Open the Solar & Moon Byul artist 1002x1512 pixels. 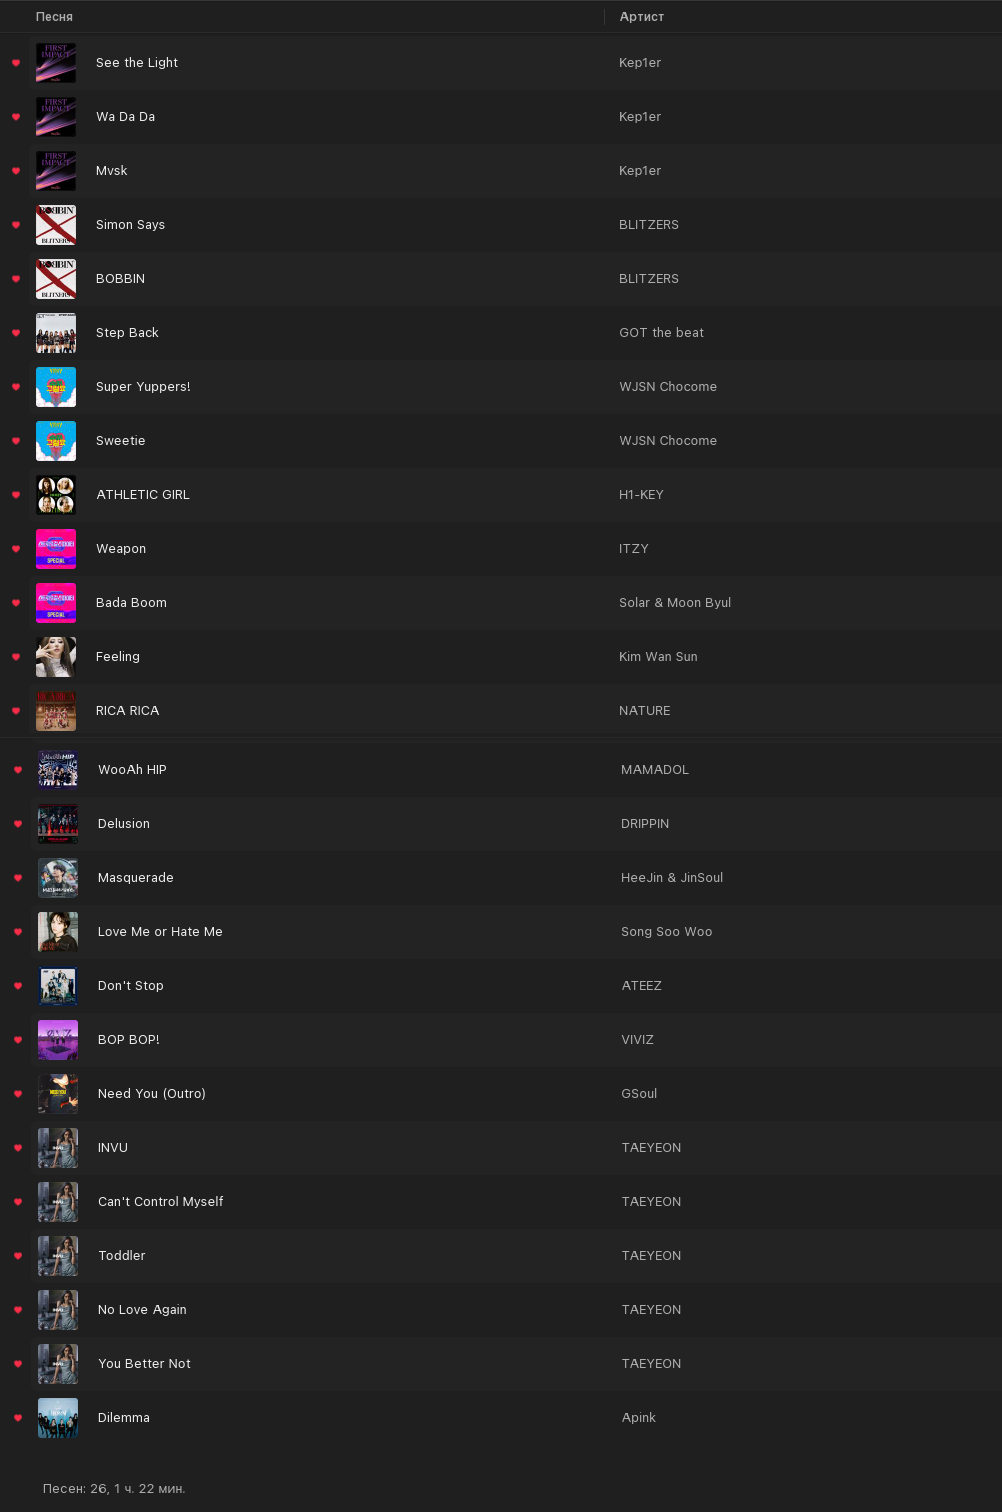pos(675,603)
